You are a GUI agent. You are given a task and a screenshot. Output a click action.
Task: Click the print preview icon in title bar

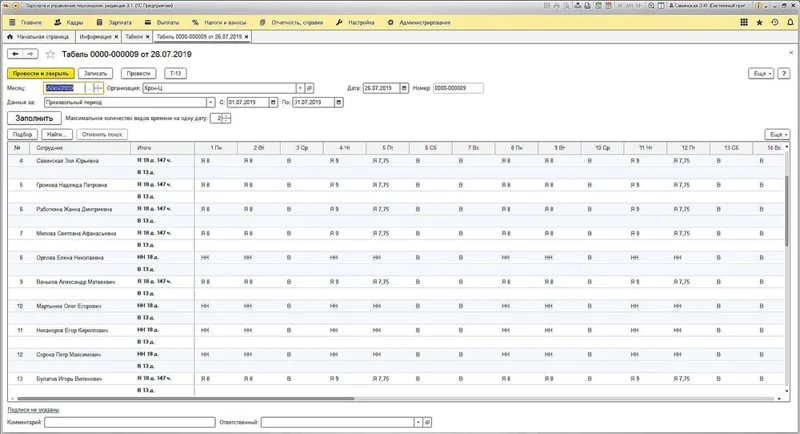coord(566,6)
